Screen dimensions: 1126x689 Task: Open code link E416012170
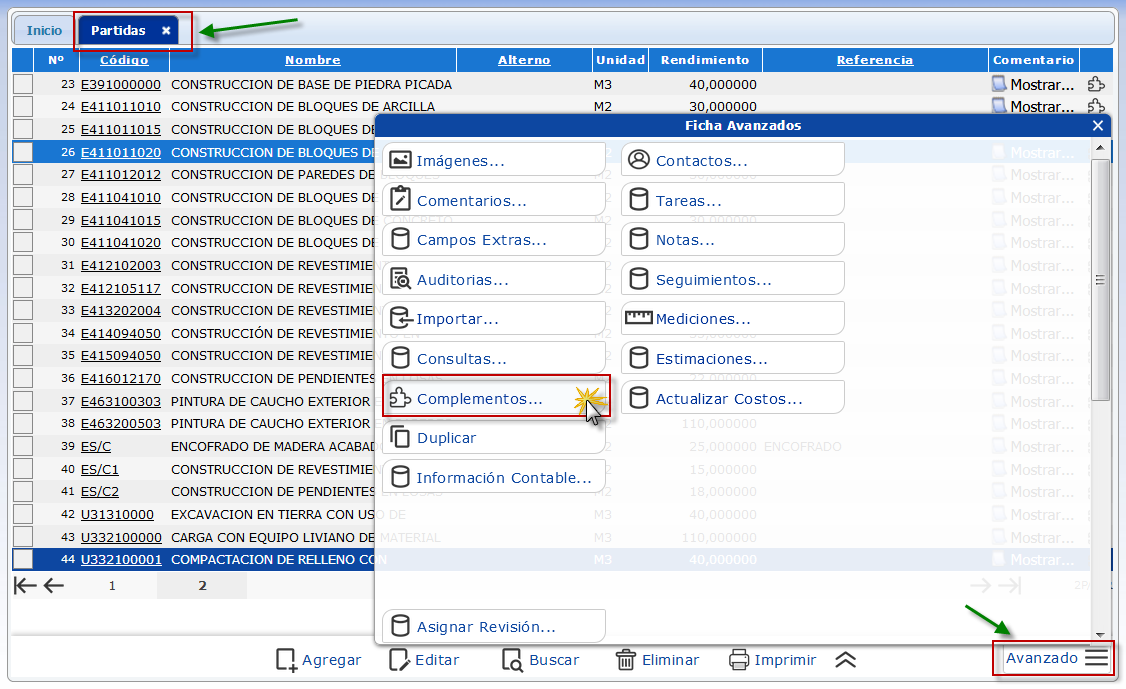[x=121, y=378]
